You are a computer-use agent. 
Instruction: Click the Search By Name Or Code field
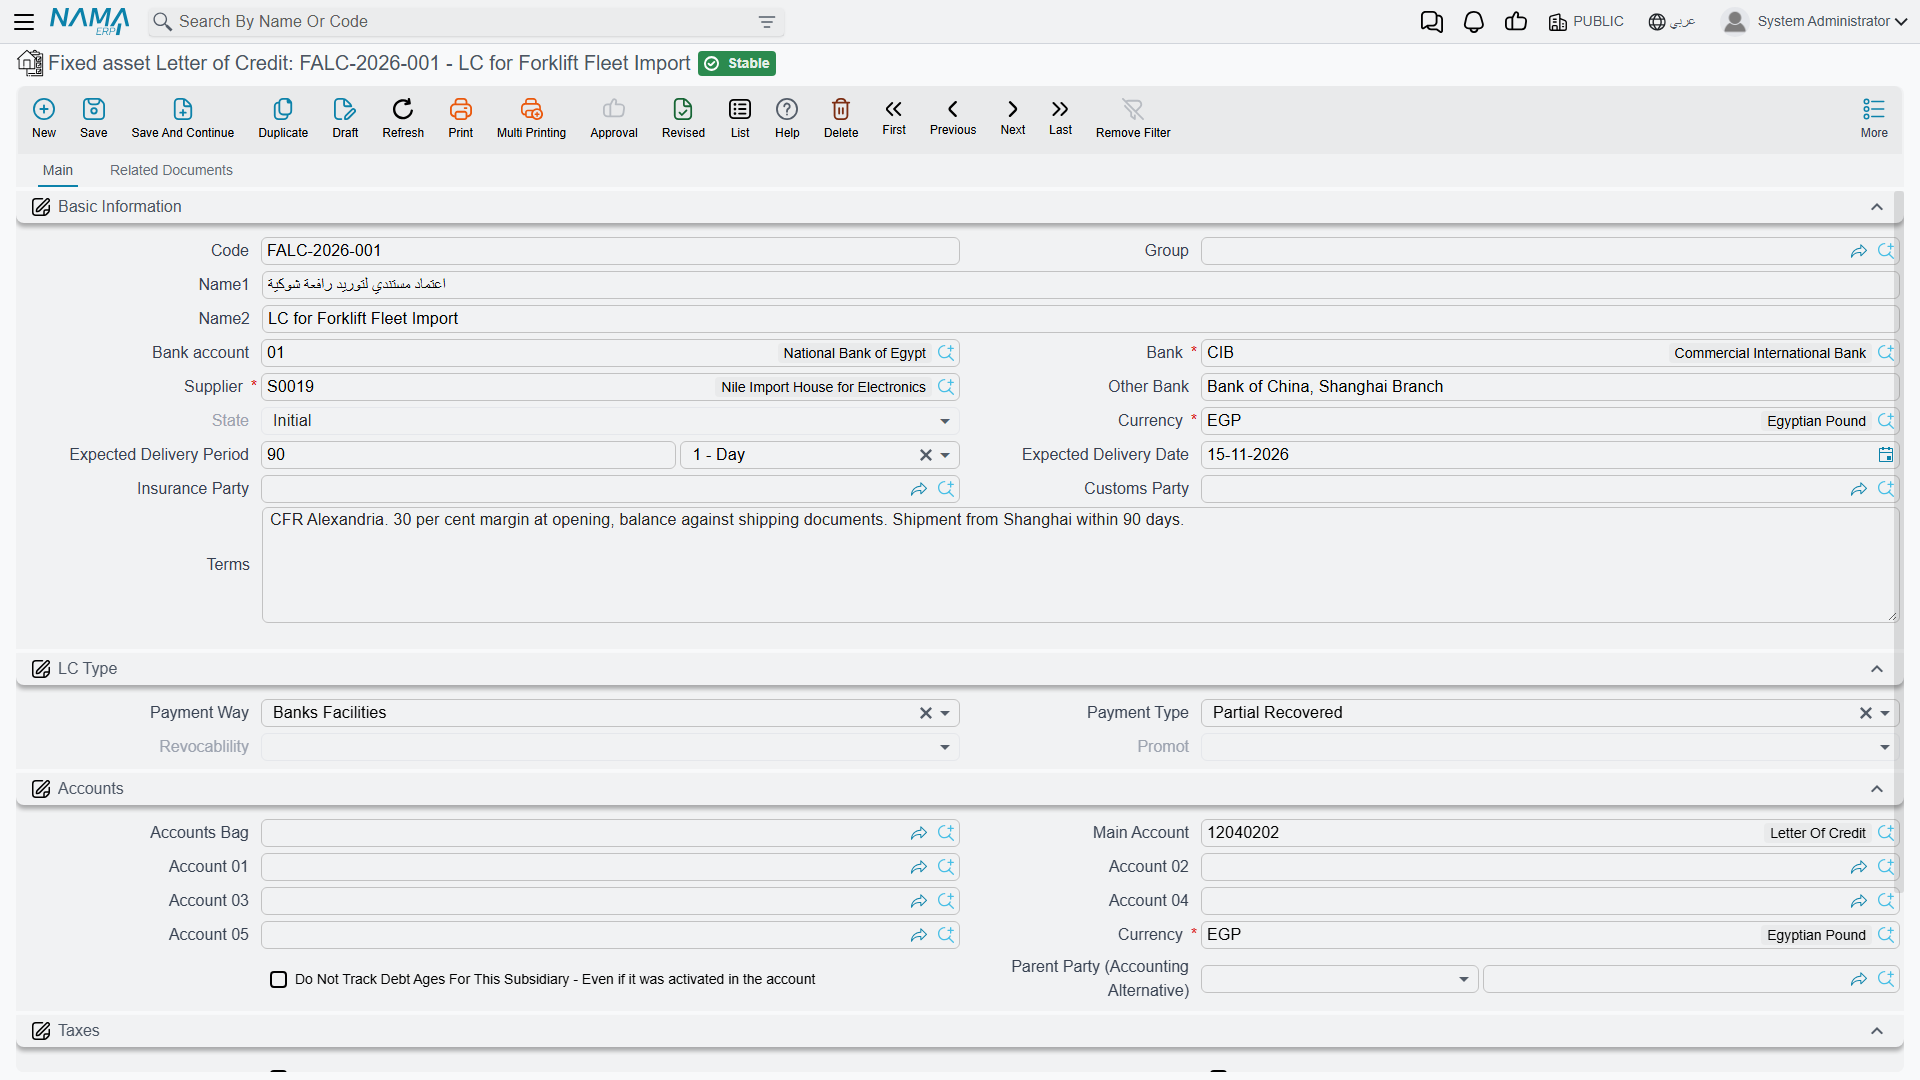pyautogui.click(x=465, y=22)
